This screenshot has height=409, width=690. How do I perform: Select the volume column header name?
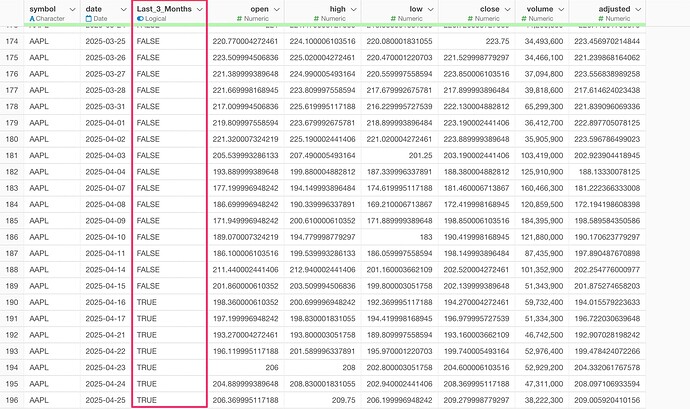(x=540, y=9)
